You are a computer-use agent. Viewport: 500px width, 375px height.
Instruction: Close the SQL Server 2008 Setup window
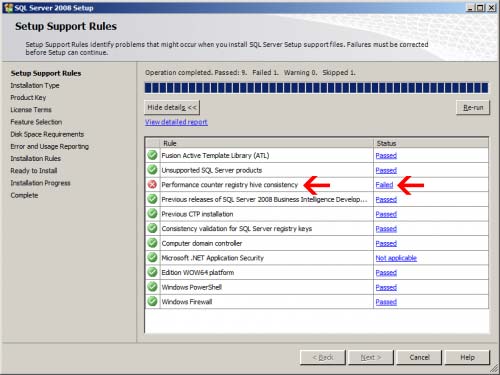491,8
